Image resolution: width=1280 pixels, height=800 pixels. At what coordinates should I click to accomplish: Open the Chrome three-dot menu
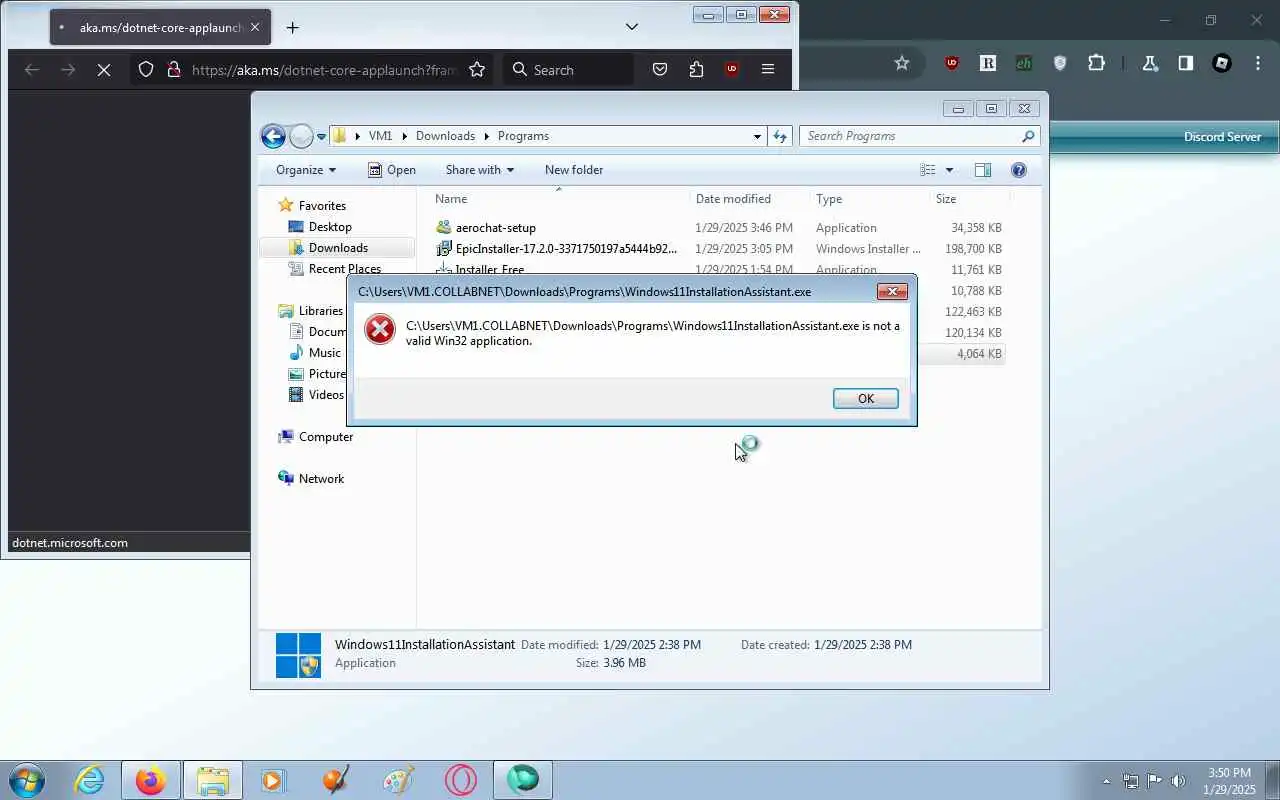(1258, 63)
